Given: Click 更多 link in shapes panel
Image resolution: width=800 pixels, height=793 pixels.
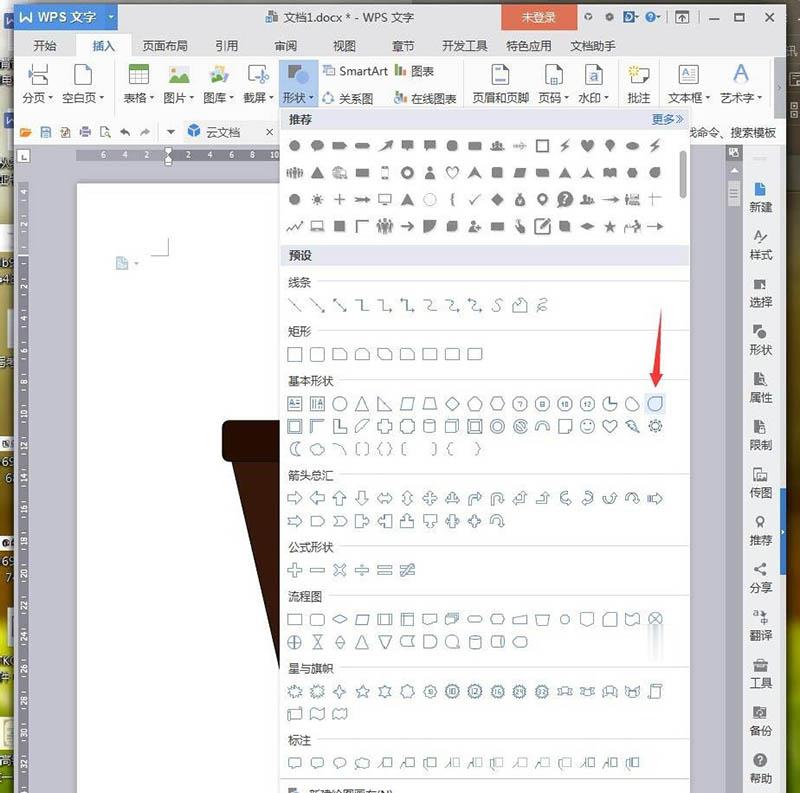Looking at the screenshot, I should coord(667,119).
